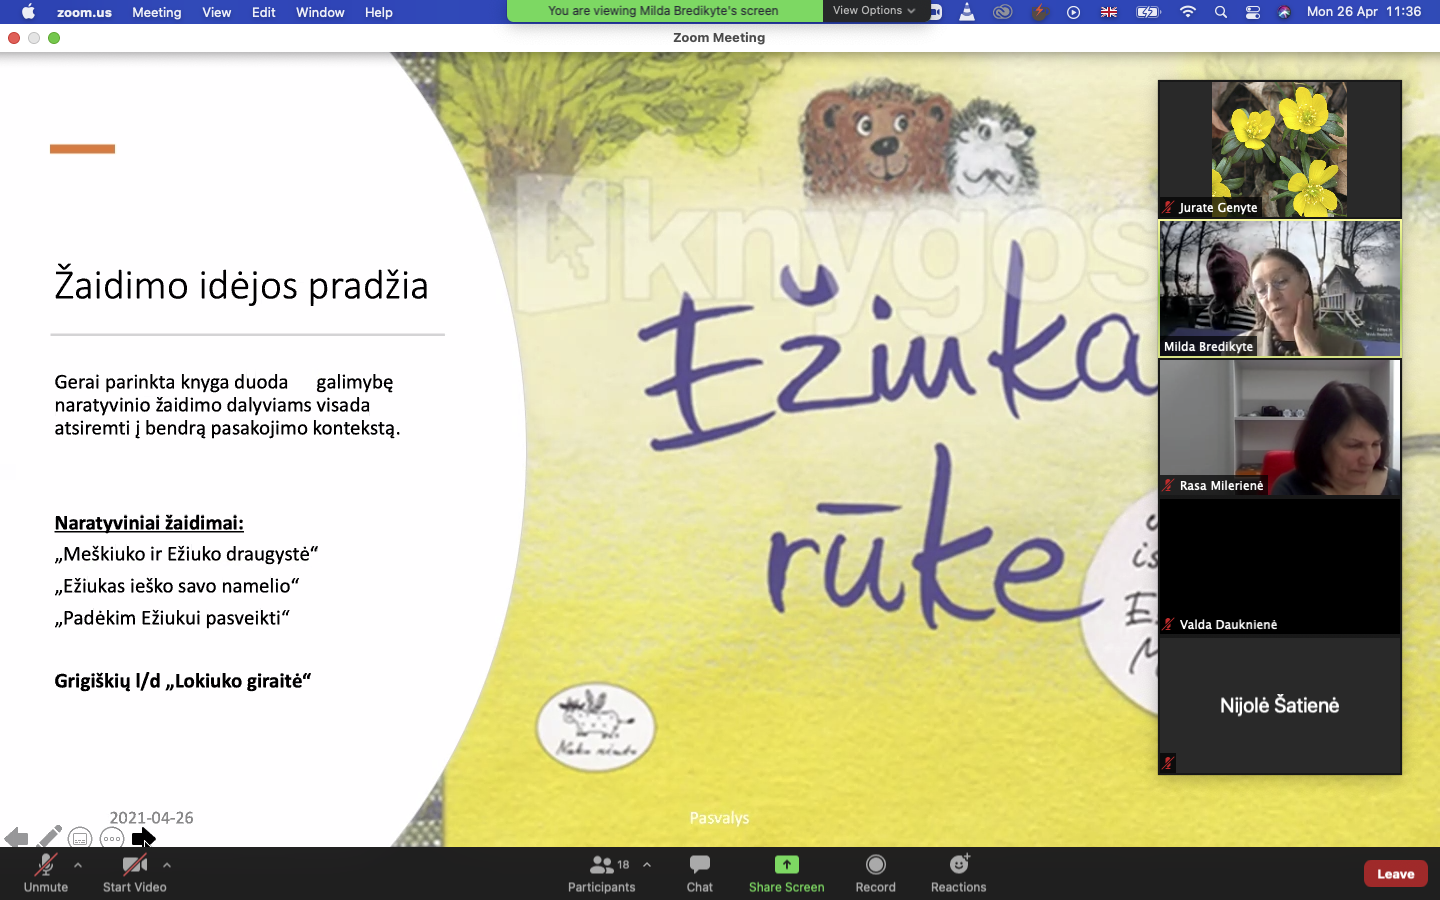Open the Meeting menu
The image size is (1440, 900).
[157, 12]
